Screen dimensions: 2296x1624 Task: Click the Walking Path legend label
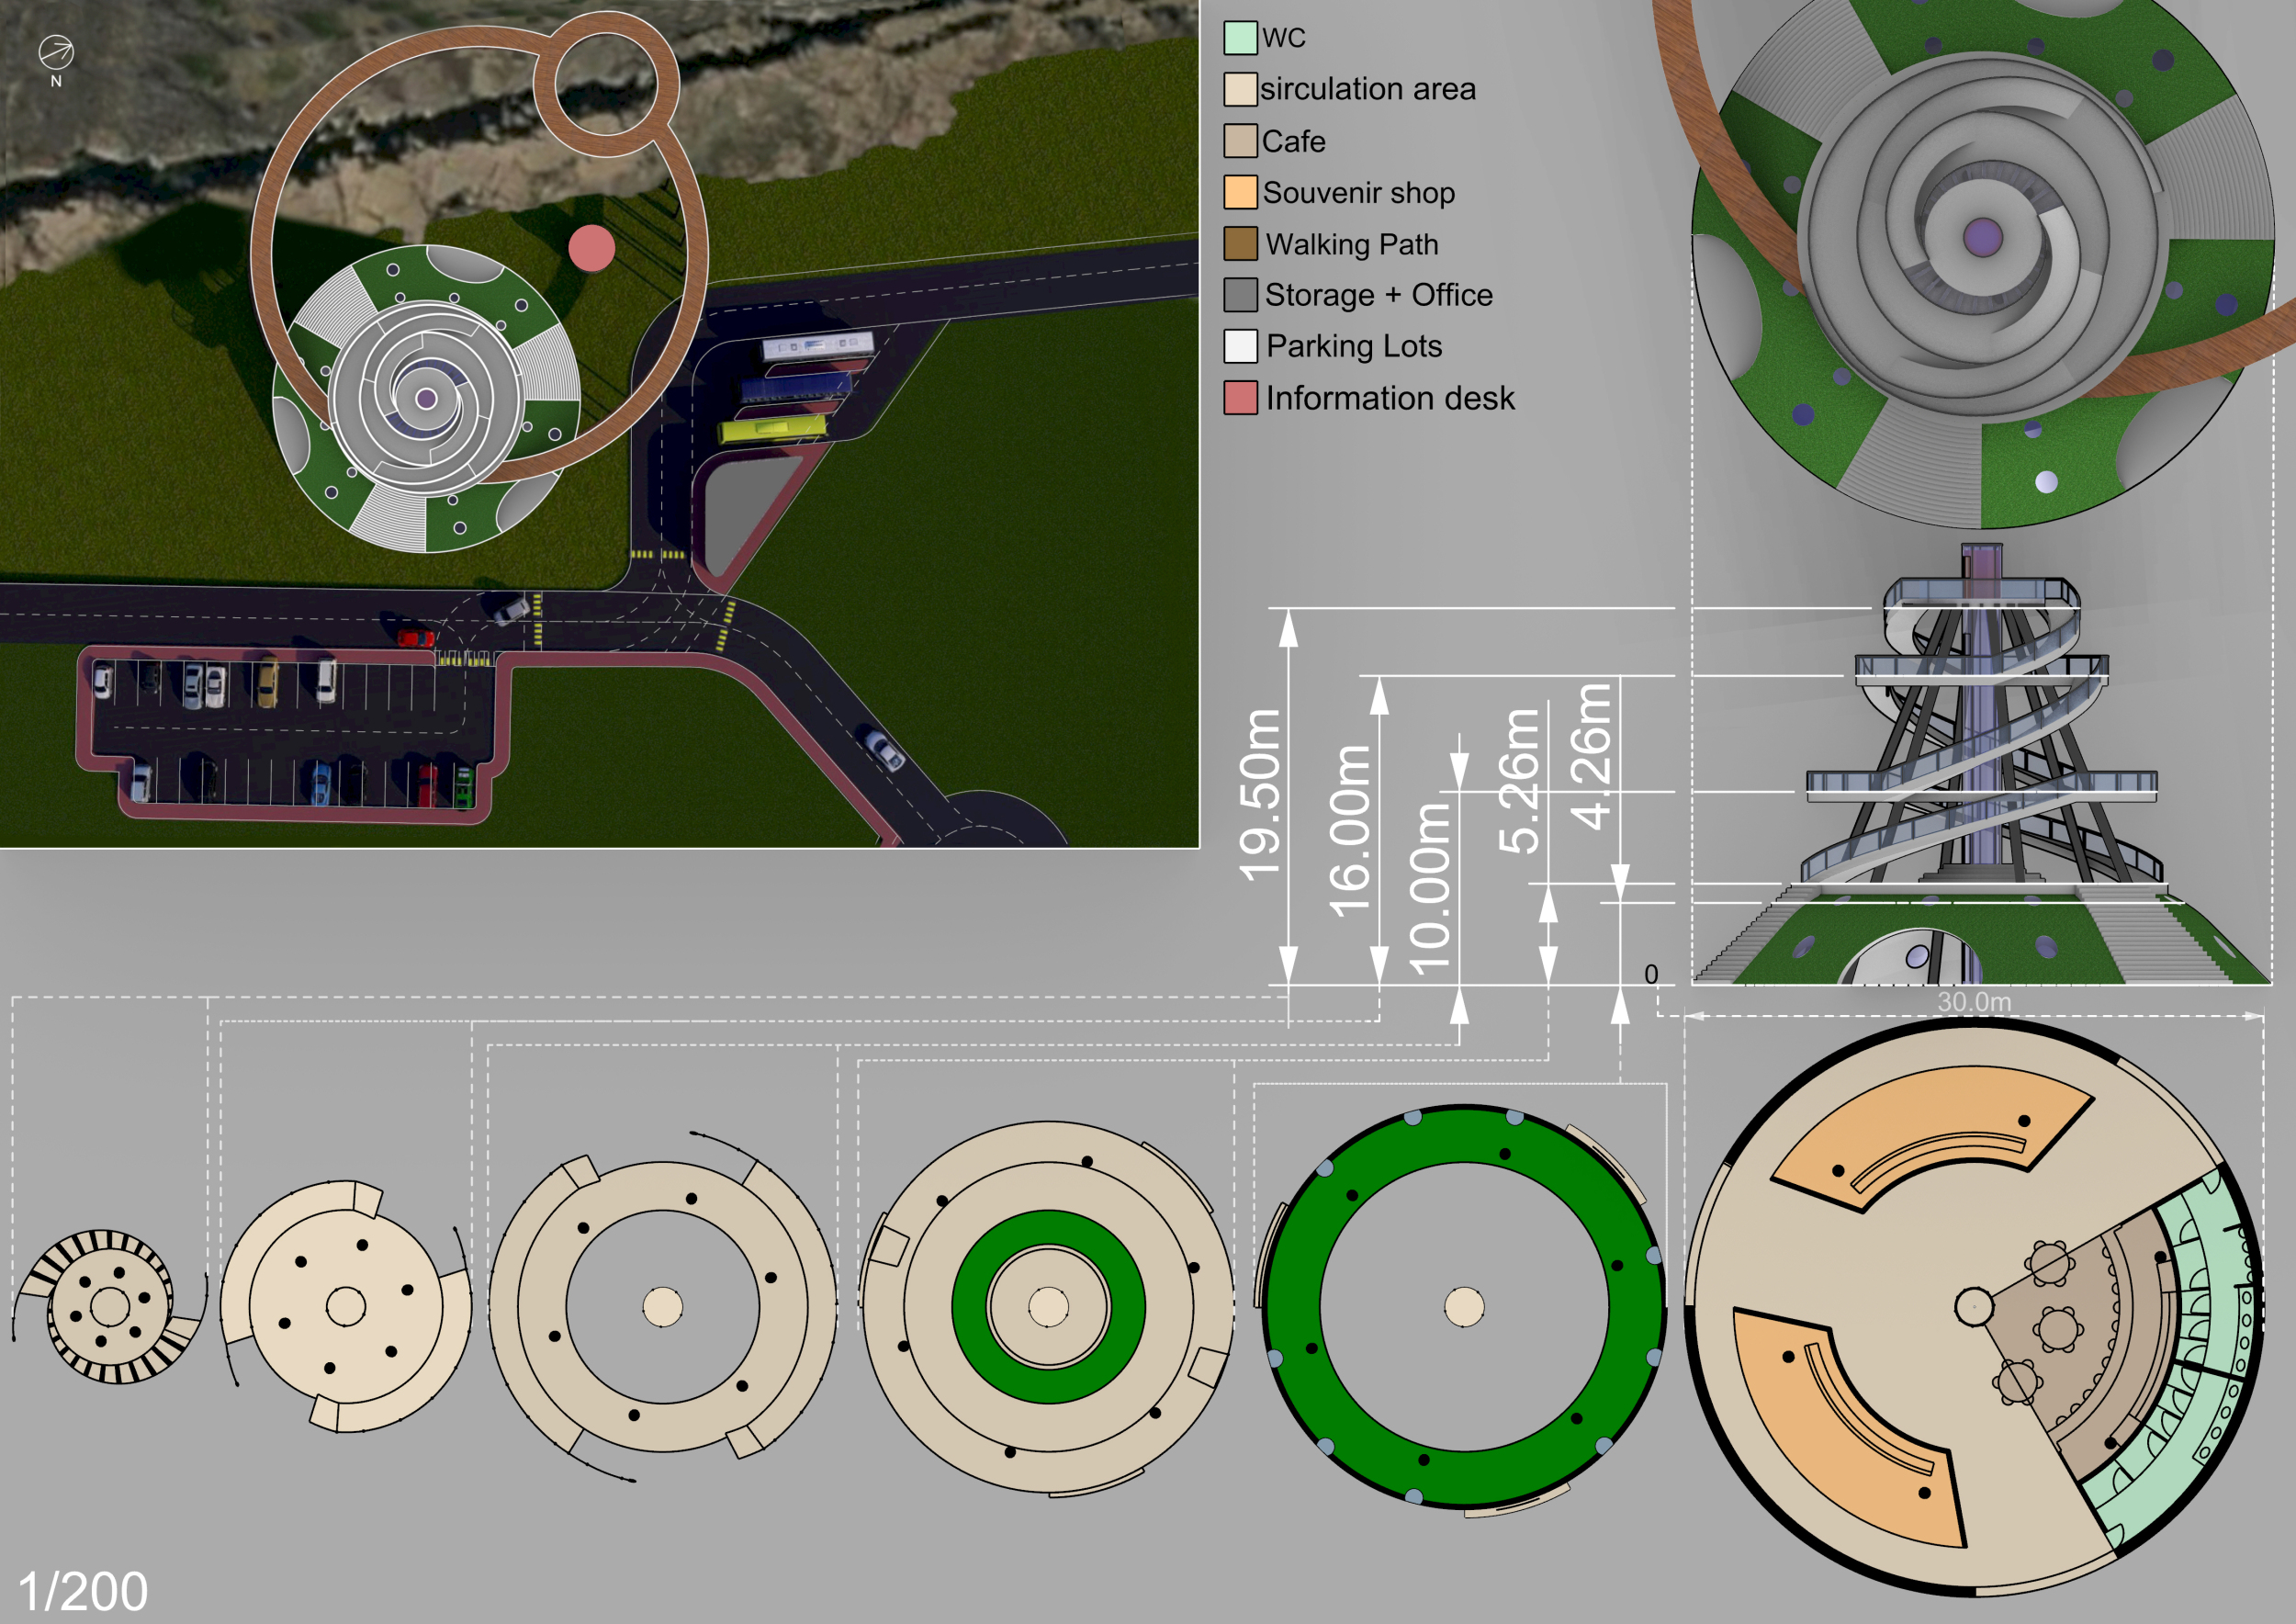(x=1352, y=244)
